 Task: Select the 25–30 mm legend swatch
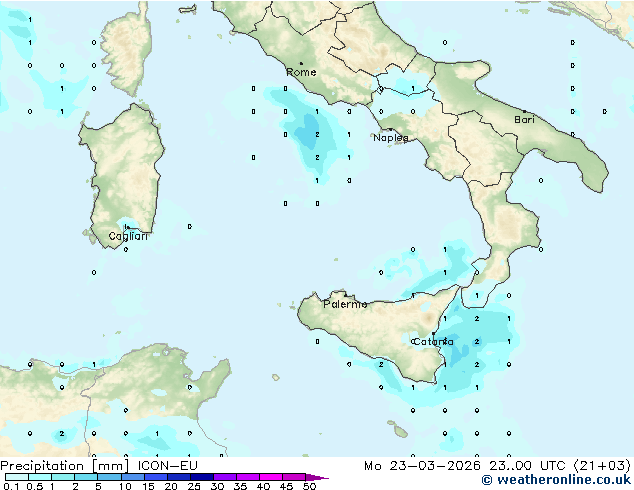tap(202, 477)
